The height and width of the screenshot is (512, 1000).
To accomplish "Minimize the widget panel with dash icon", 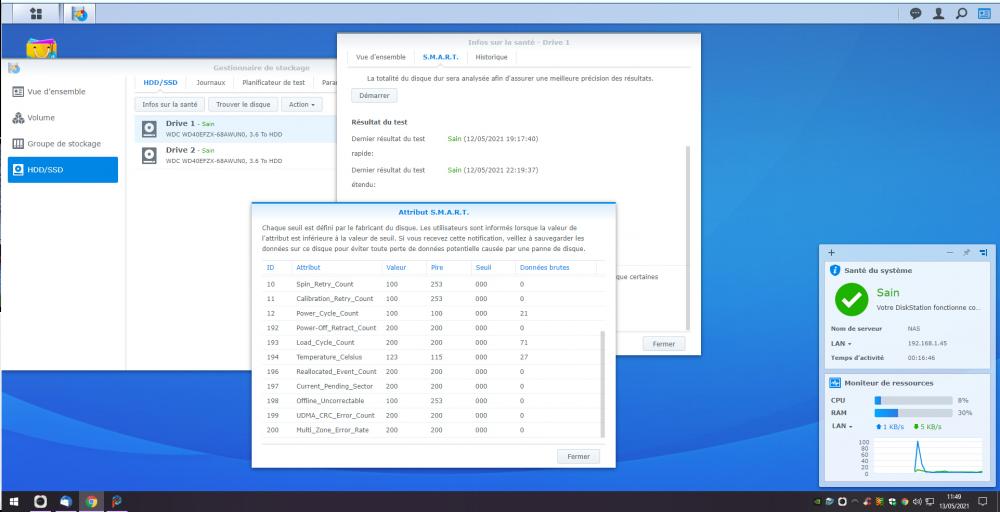I will click(x=950, y=252).
